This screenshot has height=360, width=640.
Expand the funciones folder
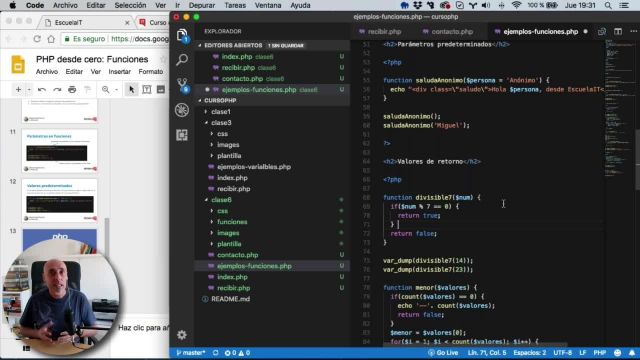232,222
